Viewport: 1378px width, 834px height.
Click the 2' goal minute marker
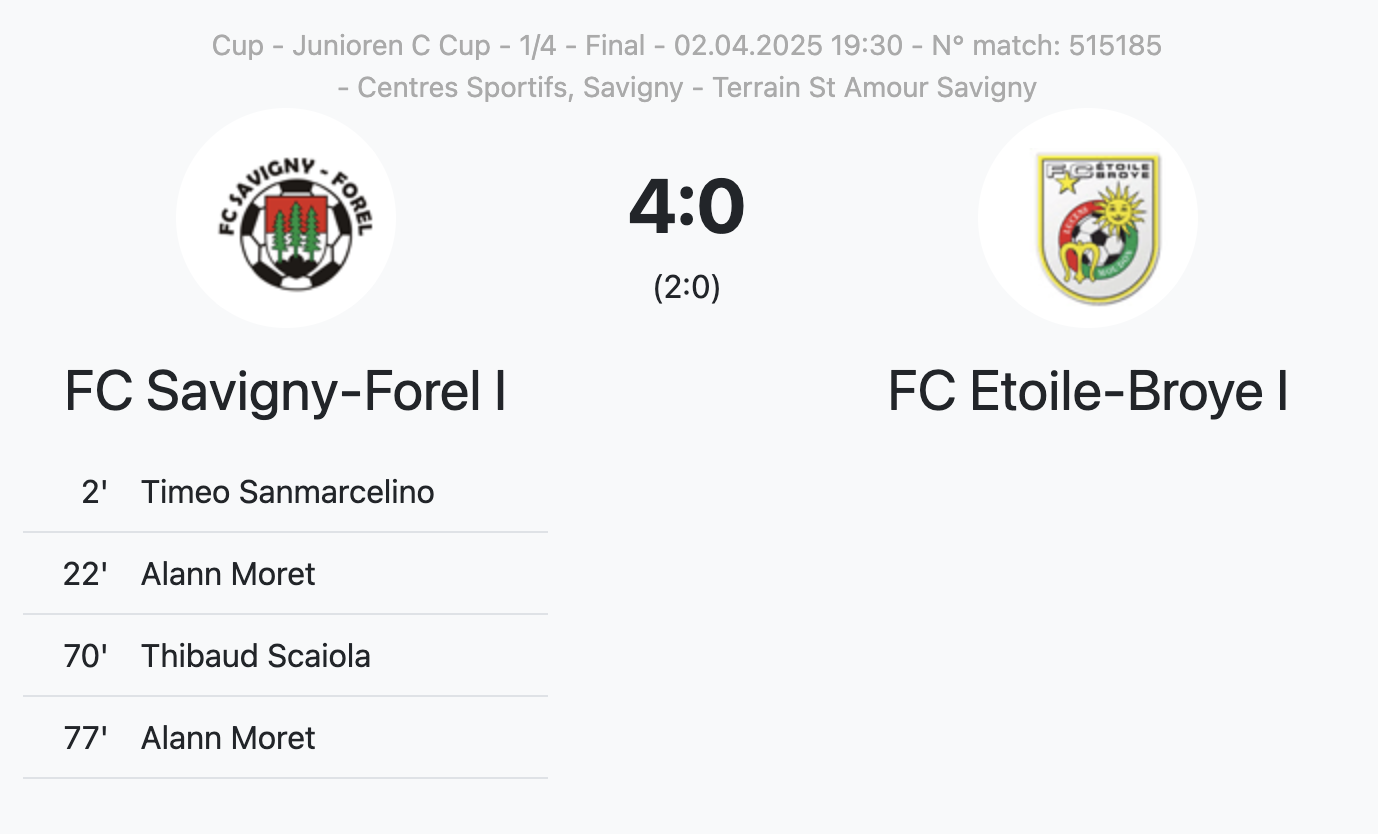pos(95,492)
